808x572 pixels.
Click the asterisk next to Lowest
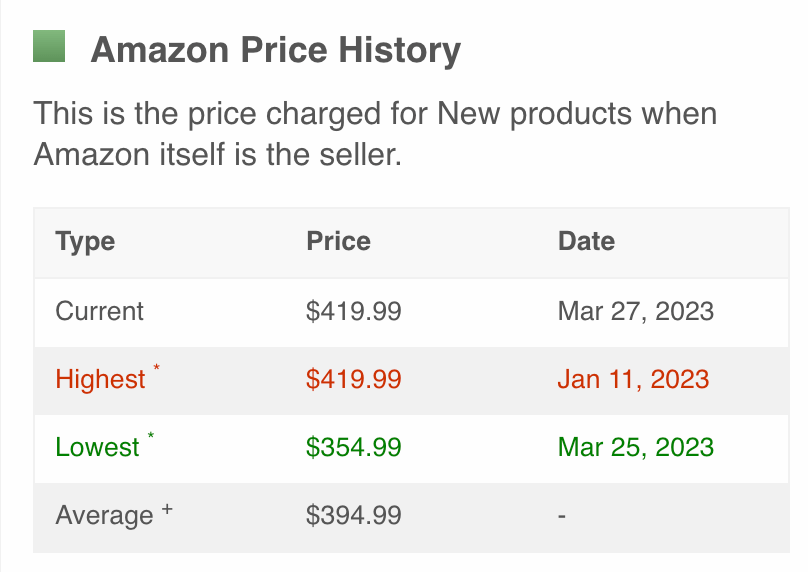(151, 439)
